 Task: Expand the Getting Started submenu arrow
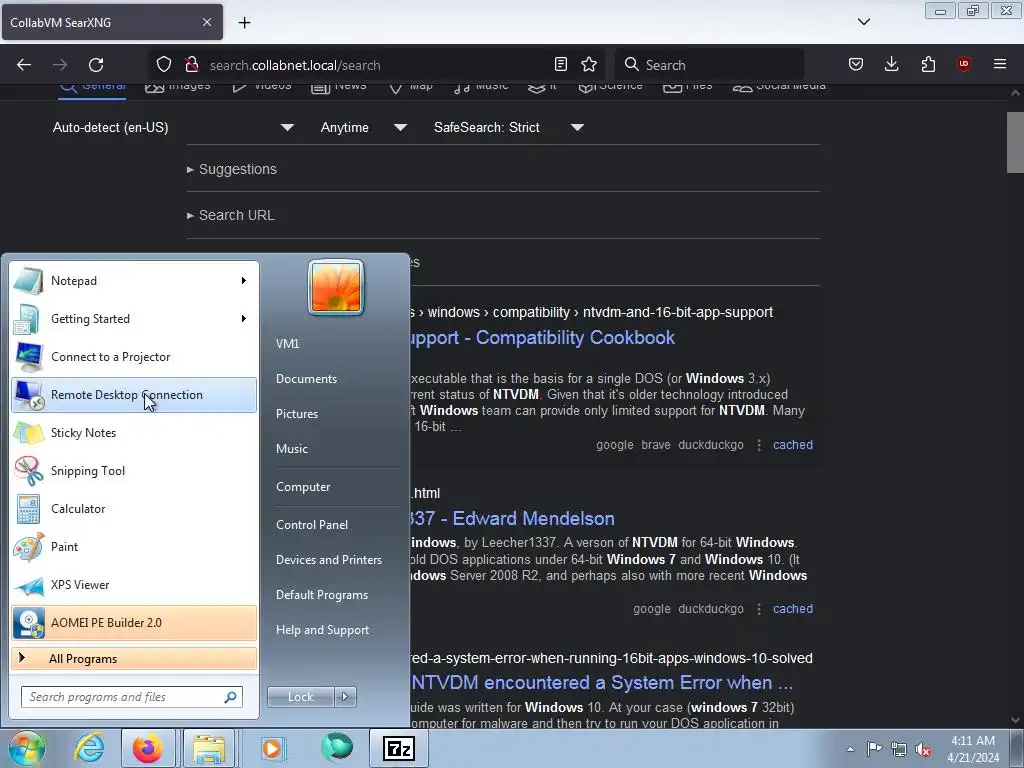244,319
